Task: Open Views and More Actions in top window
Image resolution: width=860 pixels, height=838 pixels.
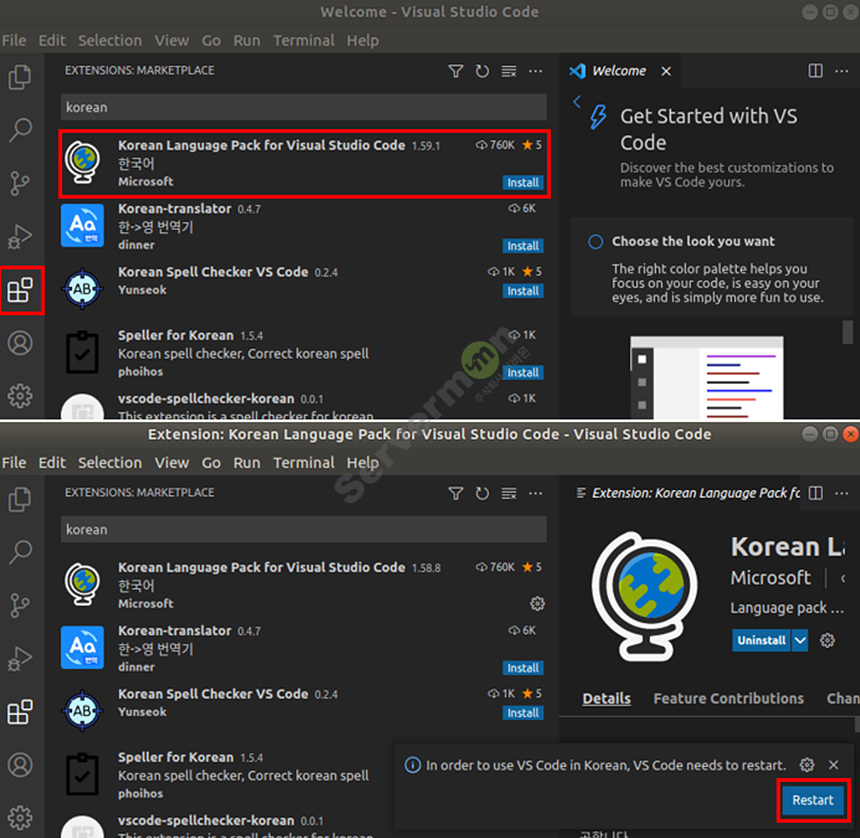Action: (x=535, y=71)
